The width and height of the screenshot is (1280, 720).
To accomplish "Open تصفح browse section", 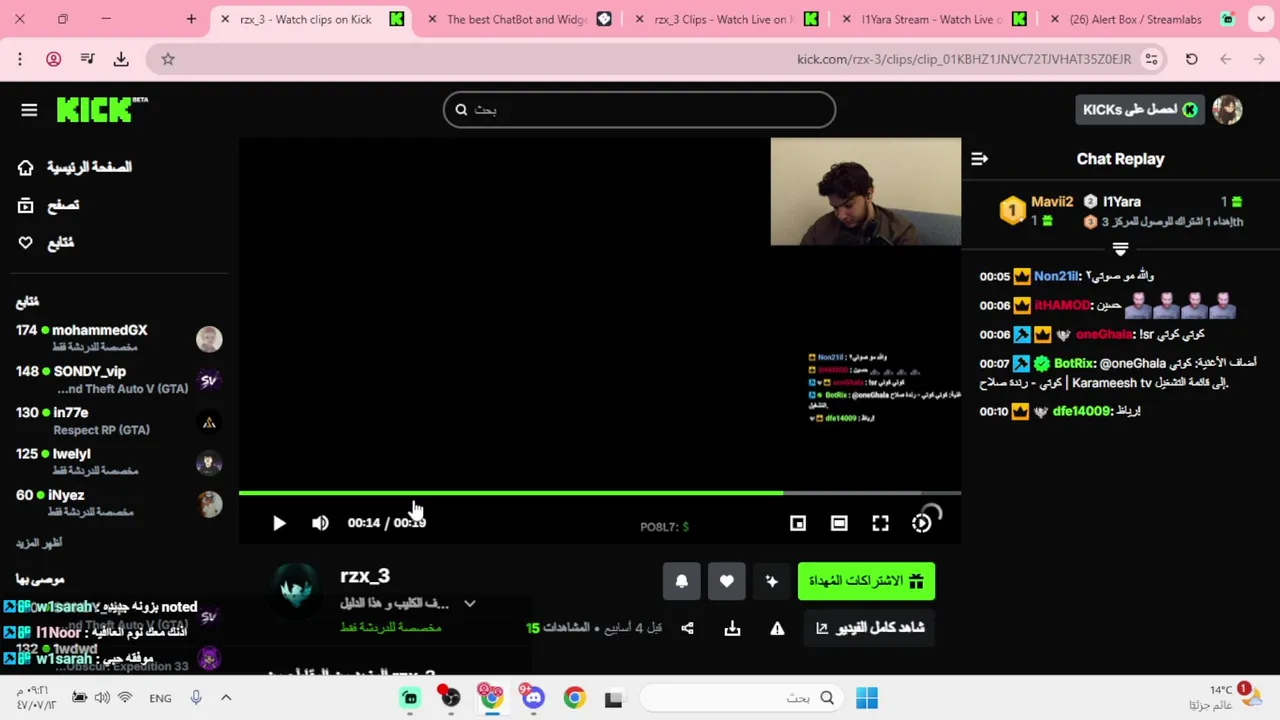I will pyautogui.click(x=49, y=205).
